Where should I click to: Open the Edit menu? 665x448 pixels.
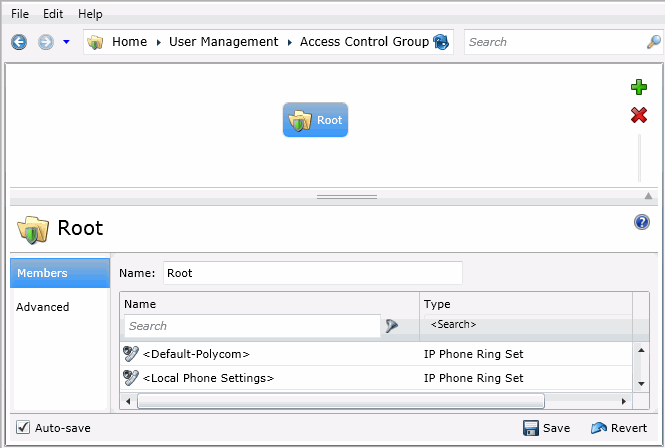53,14
